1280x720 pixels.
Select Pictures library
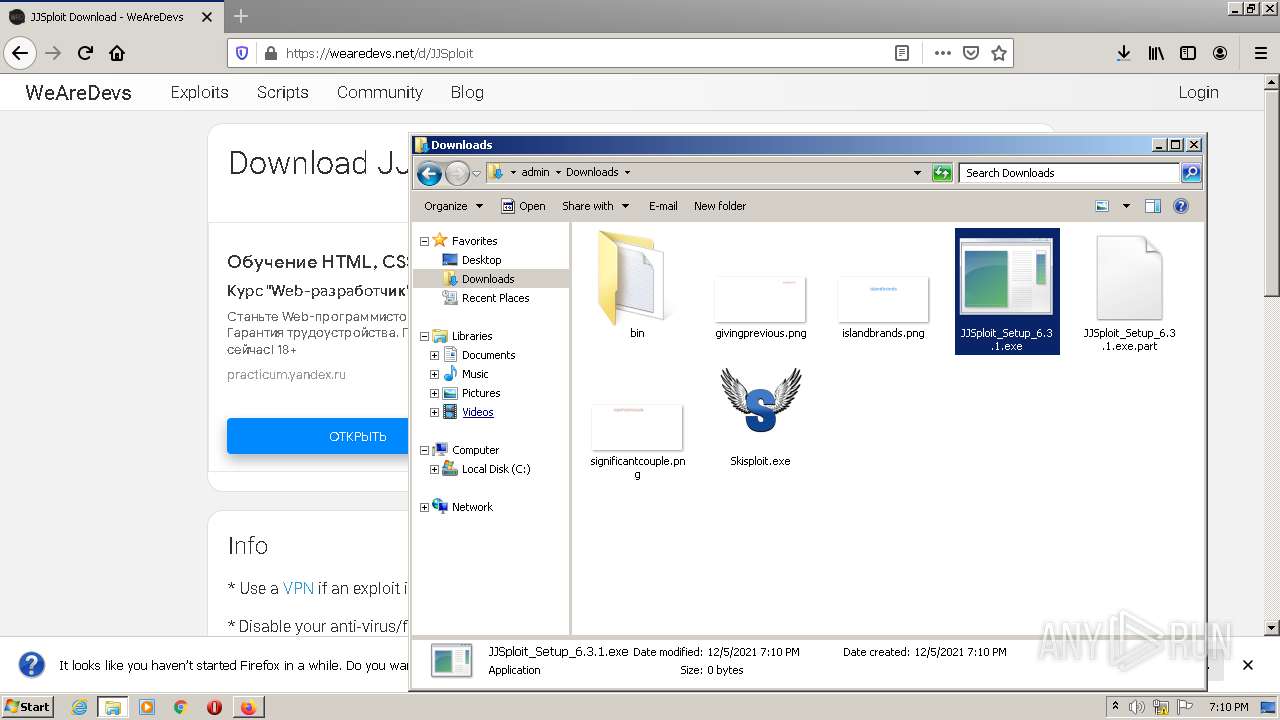click(x=480, y=393)
